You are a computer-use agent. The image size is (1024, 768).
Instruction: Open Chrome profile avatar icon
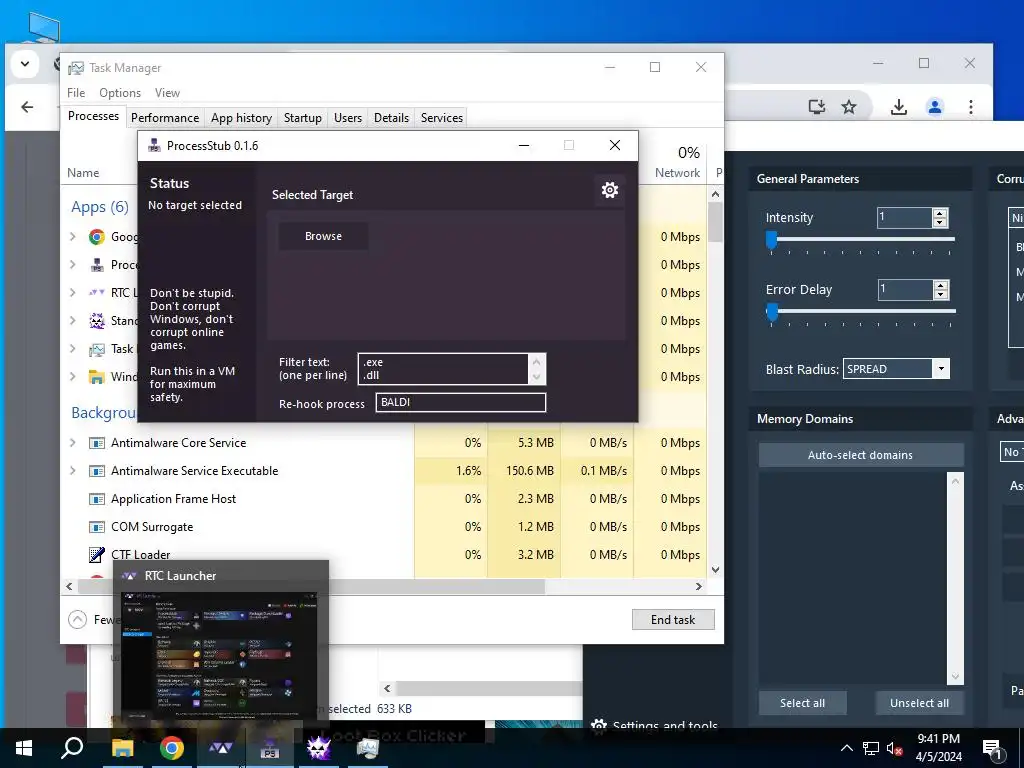pos(935,107)
